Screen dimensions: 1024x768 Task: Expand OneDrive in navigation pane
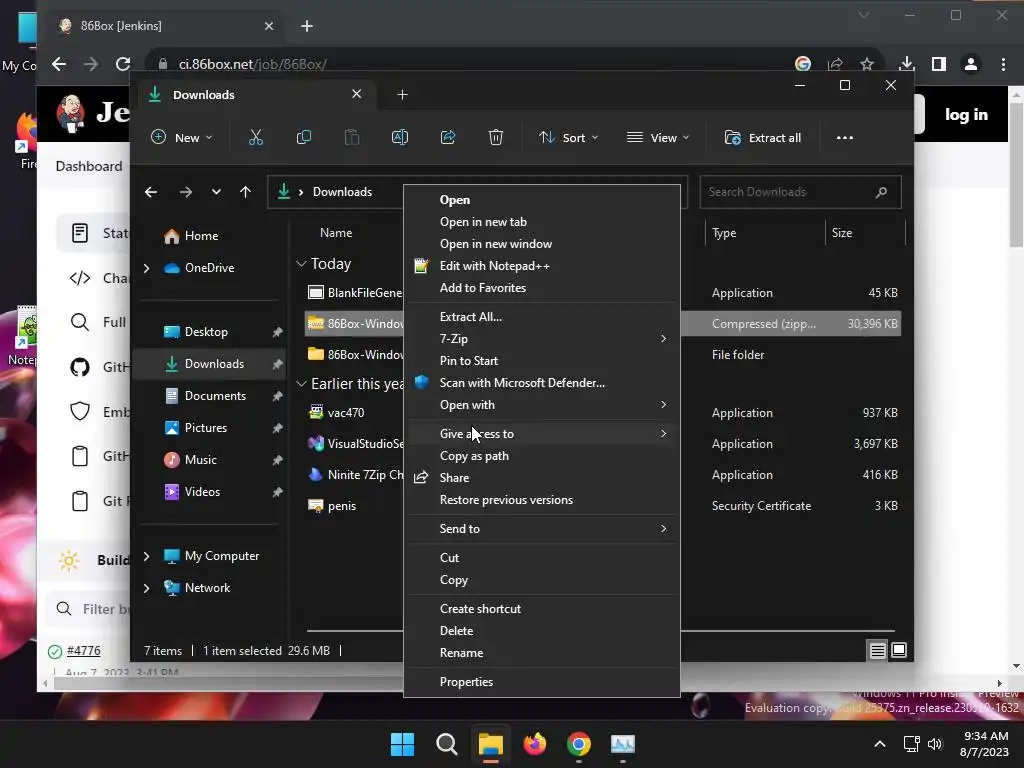(147, 268)
